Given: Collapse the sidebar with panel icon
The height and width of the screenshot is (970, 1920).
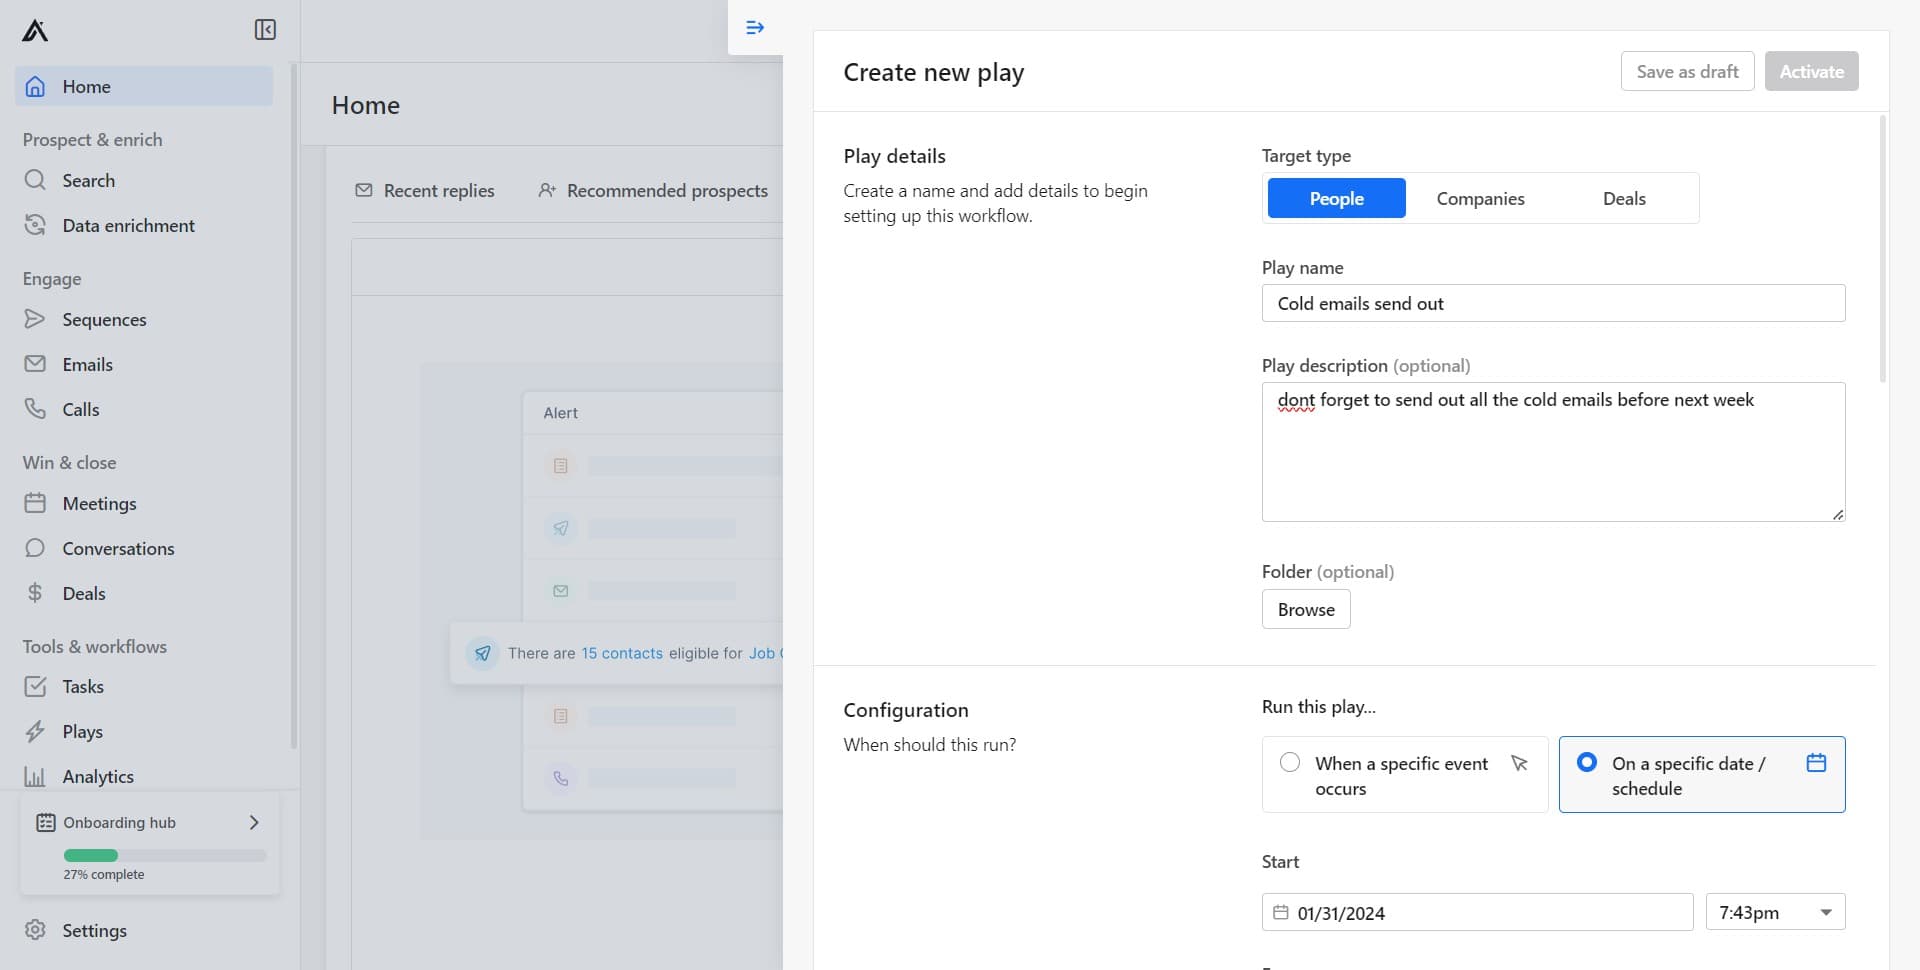Looking at the screenshot, I should tap(265, 30).
